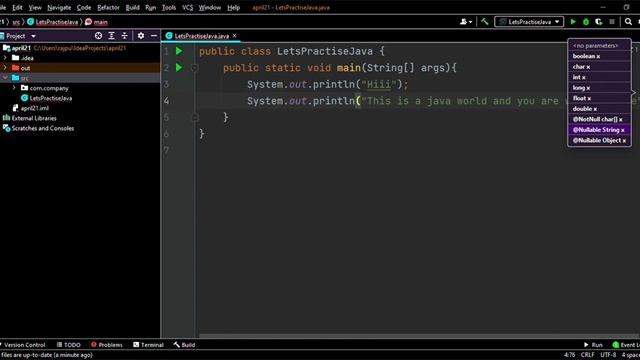Open the Build tool window

184,345
